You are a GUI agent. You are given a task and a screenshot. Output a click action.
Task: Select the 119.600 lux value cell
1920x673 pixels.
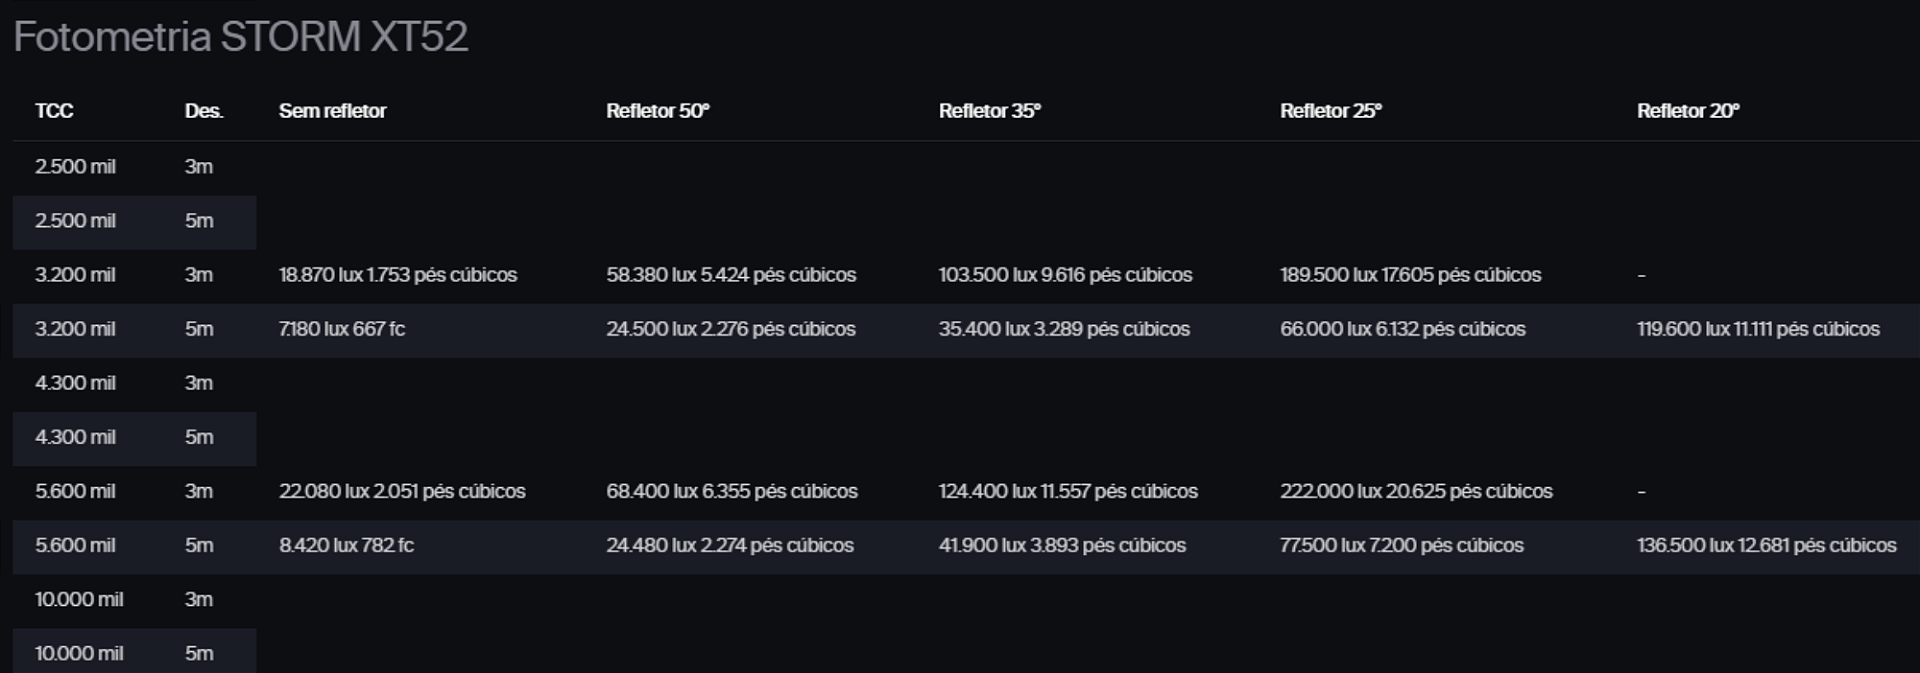point(1757,329)
